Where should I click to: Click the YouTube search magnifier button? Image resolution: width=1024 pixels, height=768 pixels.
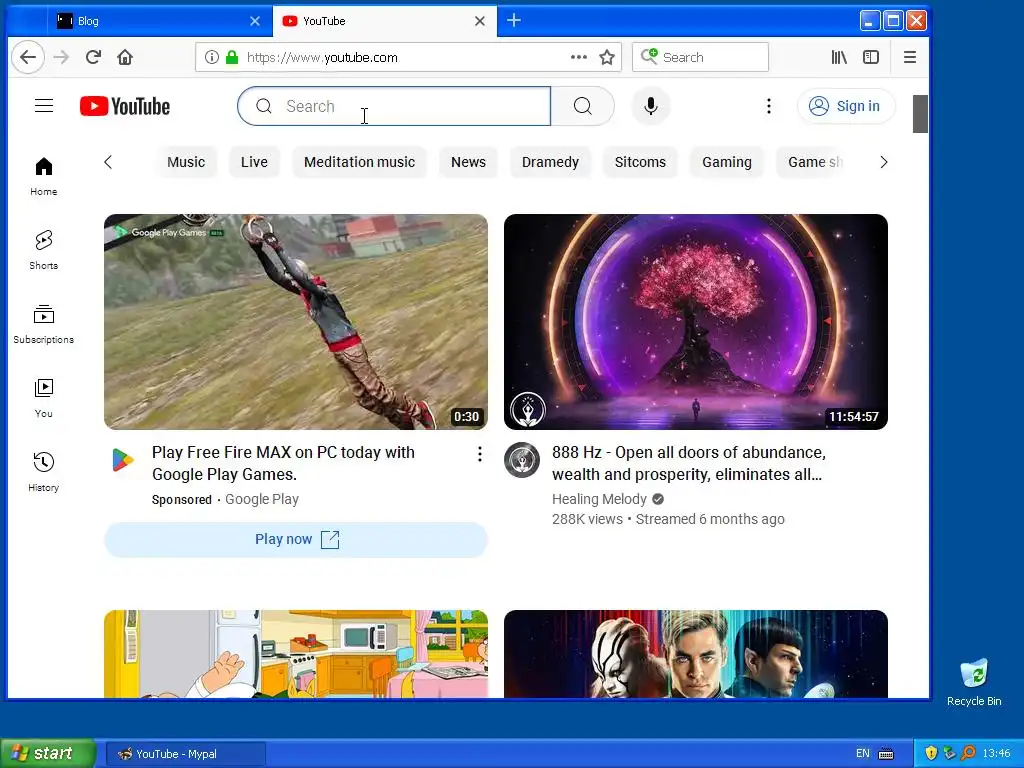(583, 106)
